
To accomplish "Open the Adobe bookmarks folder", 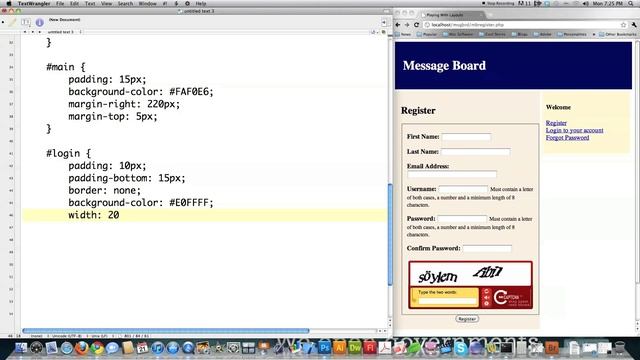I will click(542, 34).
